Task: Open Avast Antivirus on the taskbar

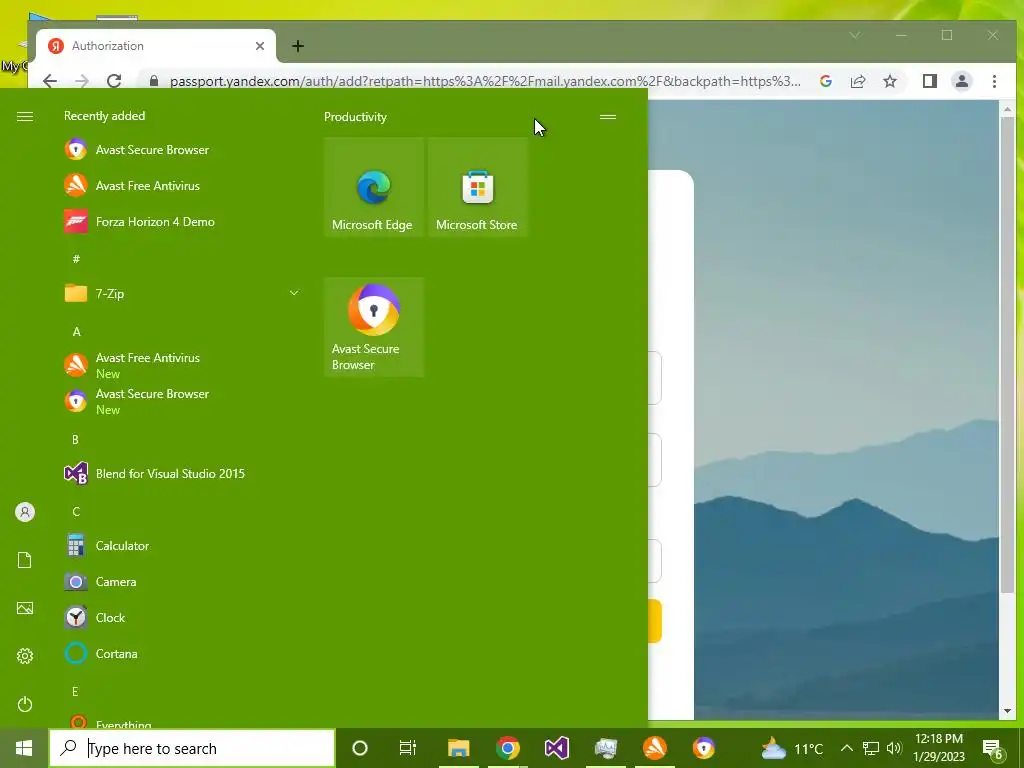Action: point(654,748)
